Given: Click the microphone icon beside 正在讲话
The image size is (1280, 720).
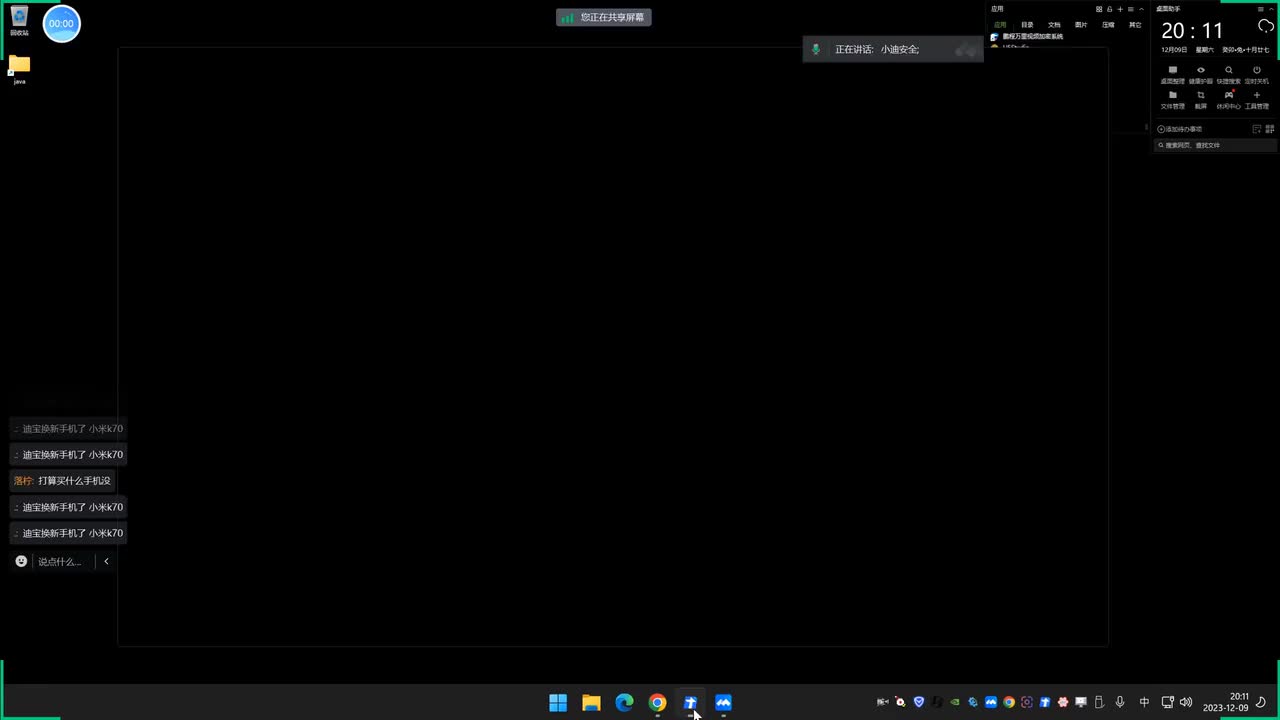Looking at the screenshot, I should tap(816, 49).
